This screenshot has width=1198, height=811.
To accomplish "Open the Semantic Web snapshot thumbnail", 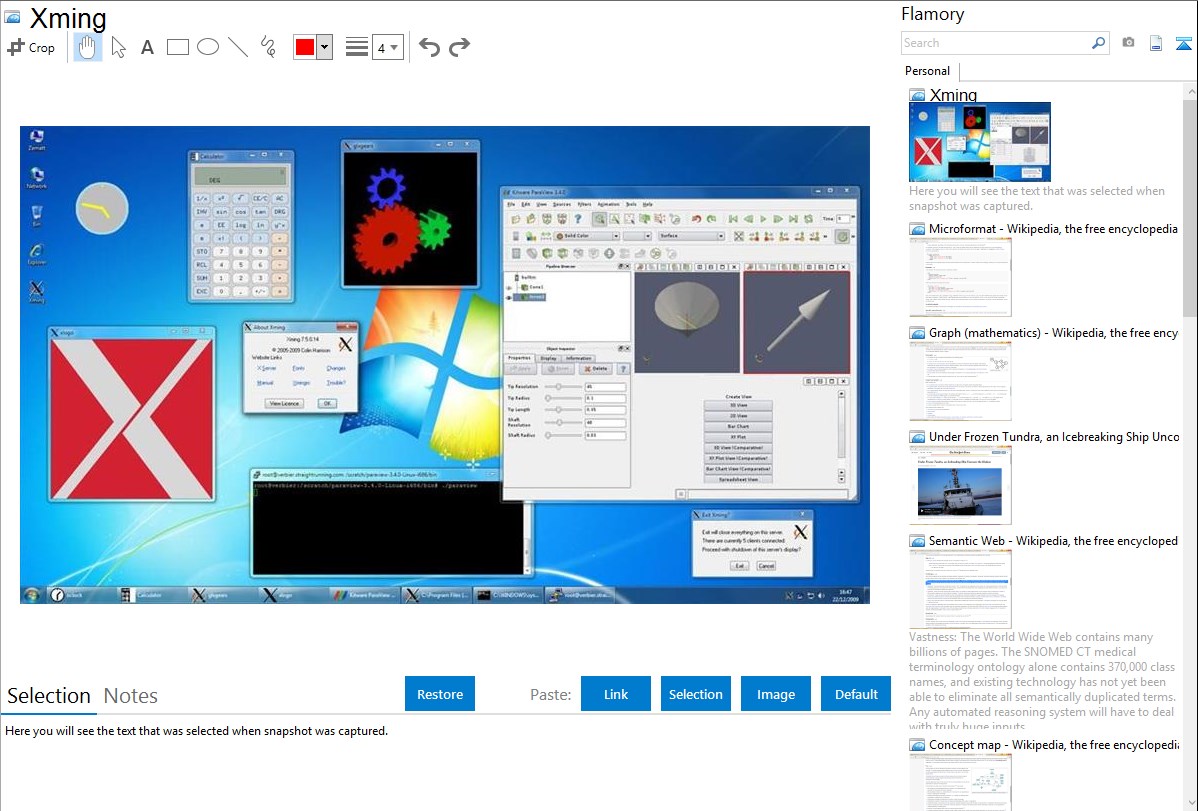I will 960,589.
